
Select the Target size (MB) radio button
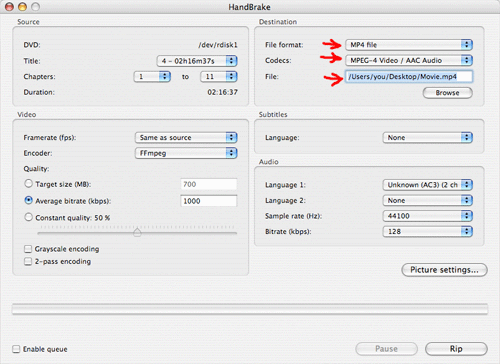[x=29, y=184]
